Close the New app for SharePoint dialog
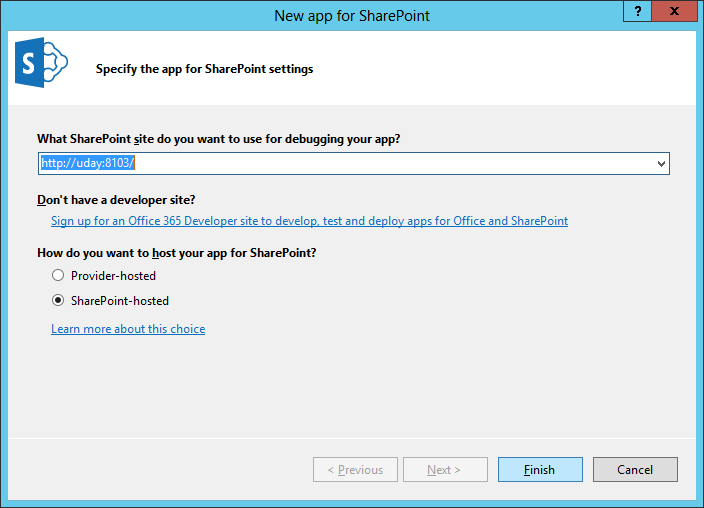The image size is (704, 508). (674, 11)
